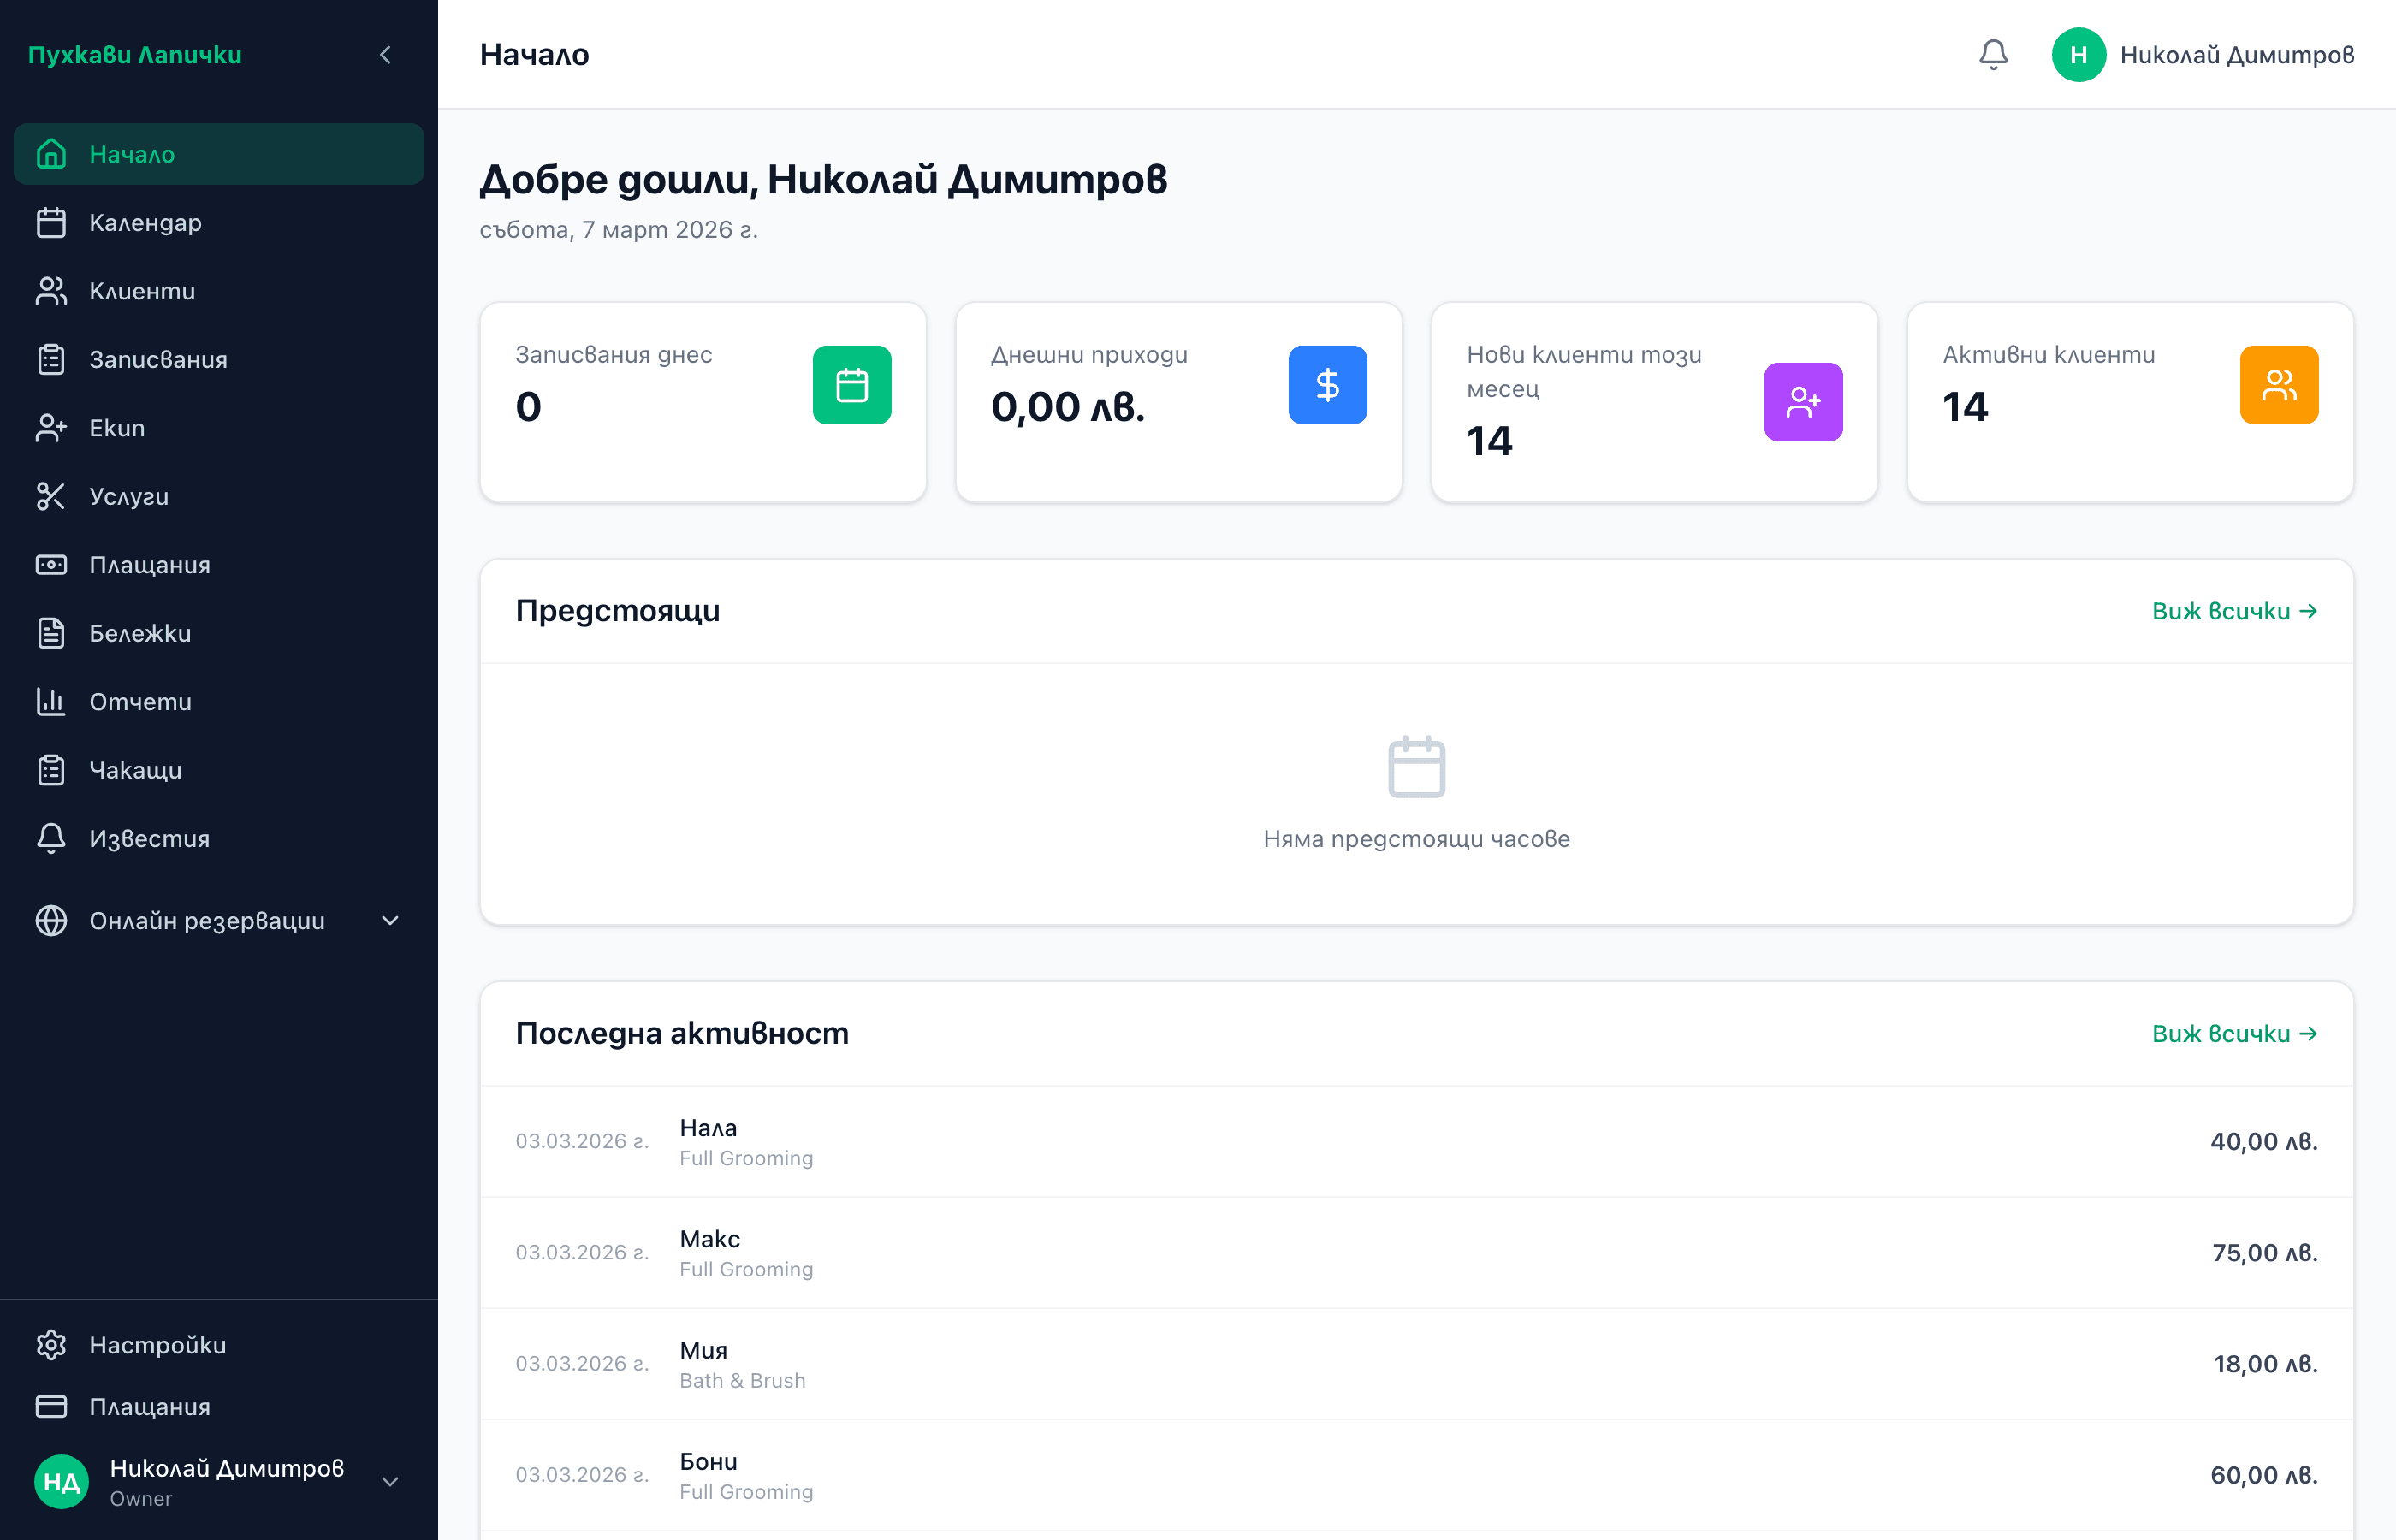Viewport: 2396px width, 1540px height.
Task: Switch to the Начало menu item
Action: pyautogui.click(x=132, y=154)
